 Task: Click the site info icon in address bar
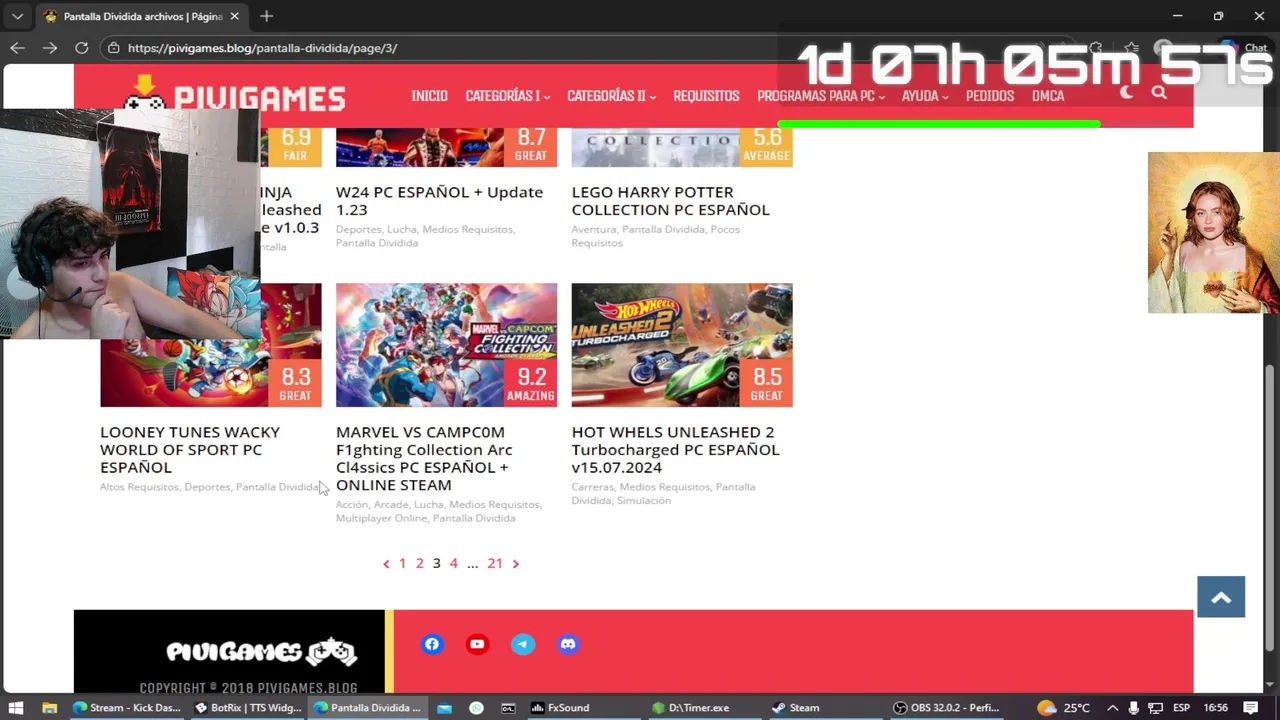point(114,48)
